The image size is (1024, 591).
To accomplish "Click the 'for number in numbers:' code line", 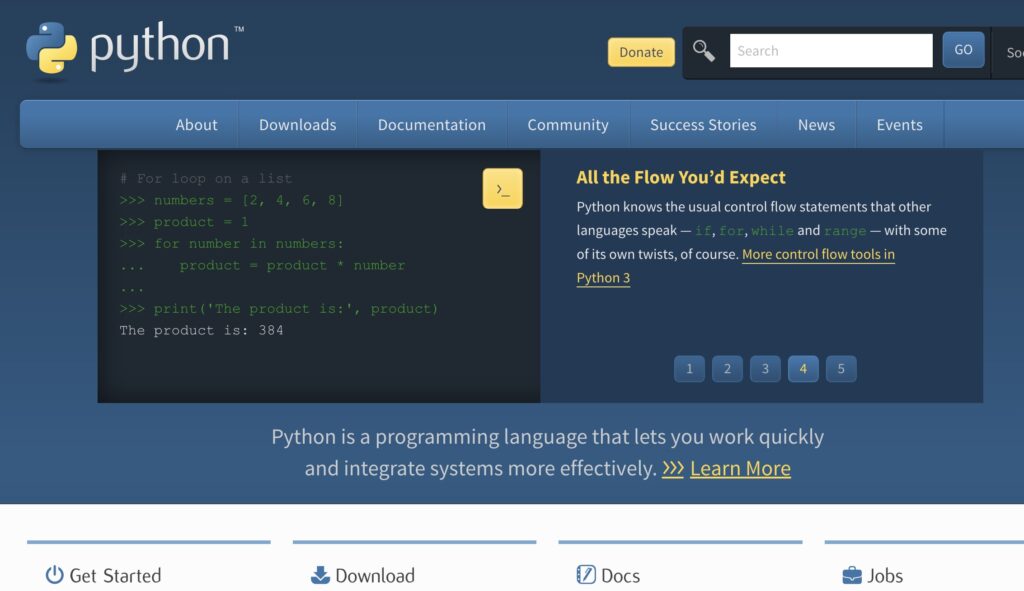I will [231, 244].
